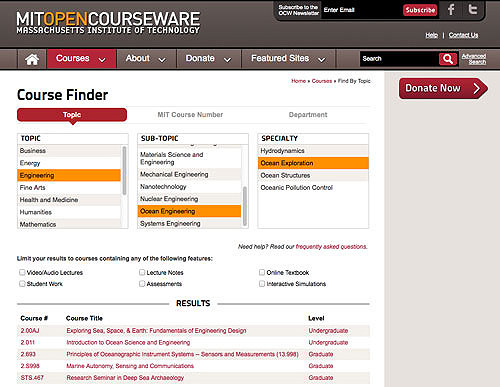This screenshot has height=387, width=500.
Task: Select Health and Medicine topic
Action: click(69, 200)
